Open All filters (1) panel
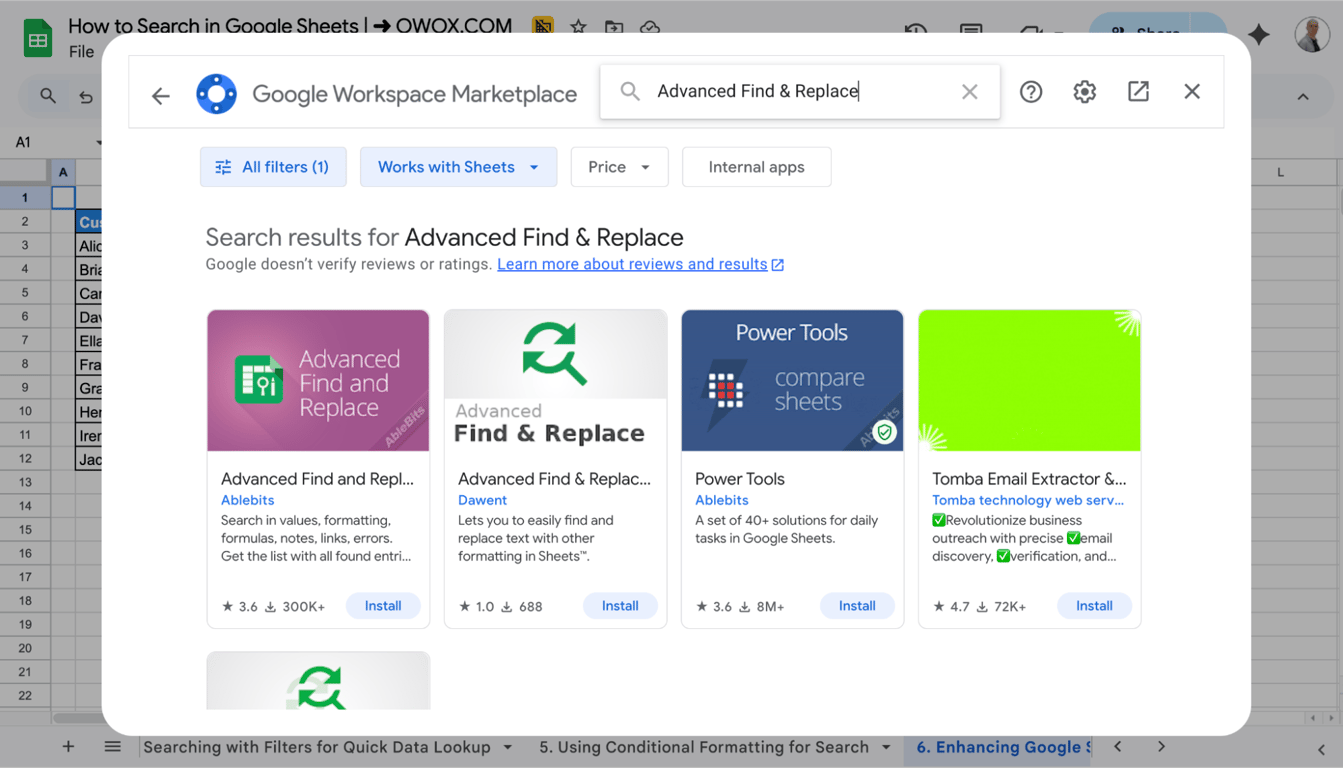The height and width of the screenshot is (768, 1343). pyautogui.click(x=273, y=167)
